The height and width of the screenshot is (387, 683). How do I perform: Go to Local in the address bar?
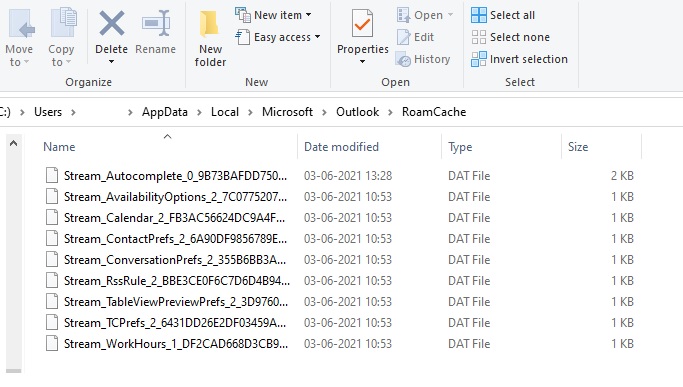point(225,112)
